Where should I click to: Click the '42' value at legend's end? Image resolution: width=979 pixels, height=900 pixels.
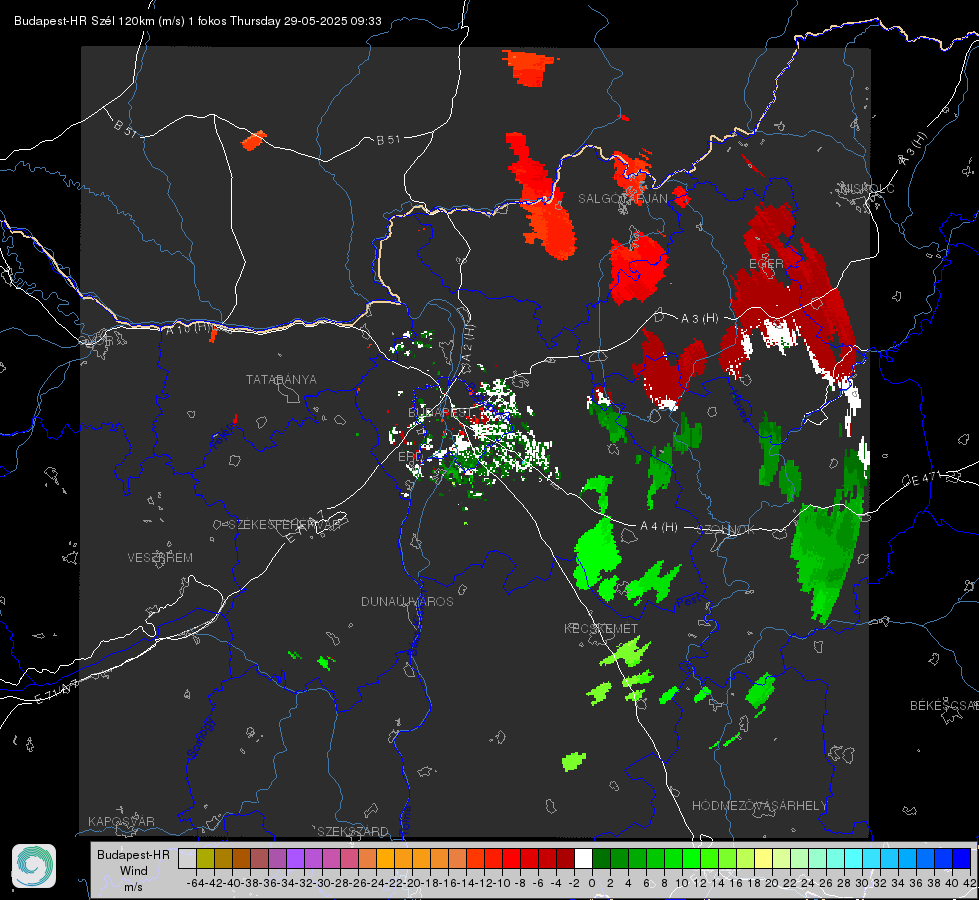(969, 883)
